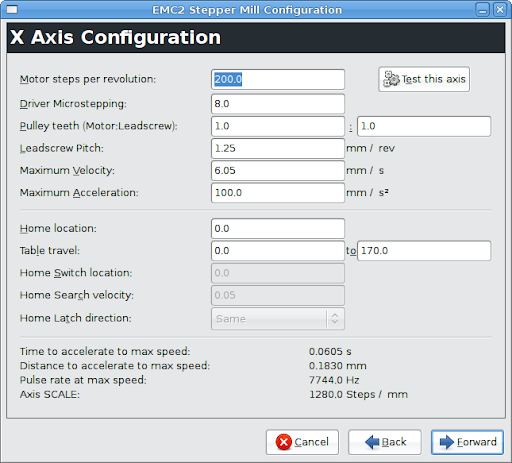This screenshot has width=512, height=463.
Task: Click the Cancel button
Action: [x=302, y=442]
